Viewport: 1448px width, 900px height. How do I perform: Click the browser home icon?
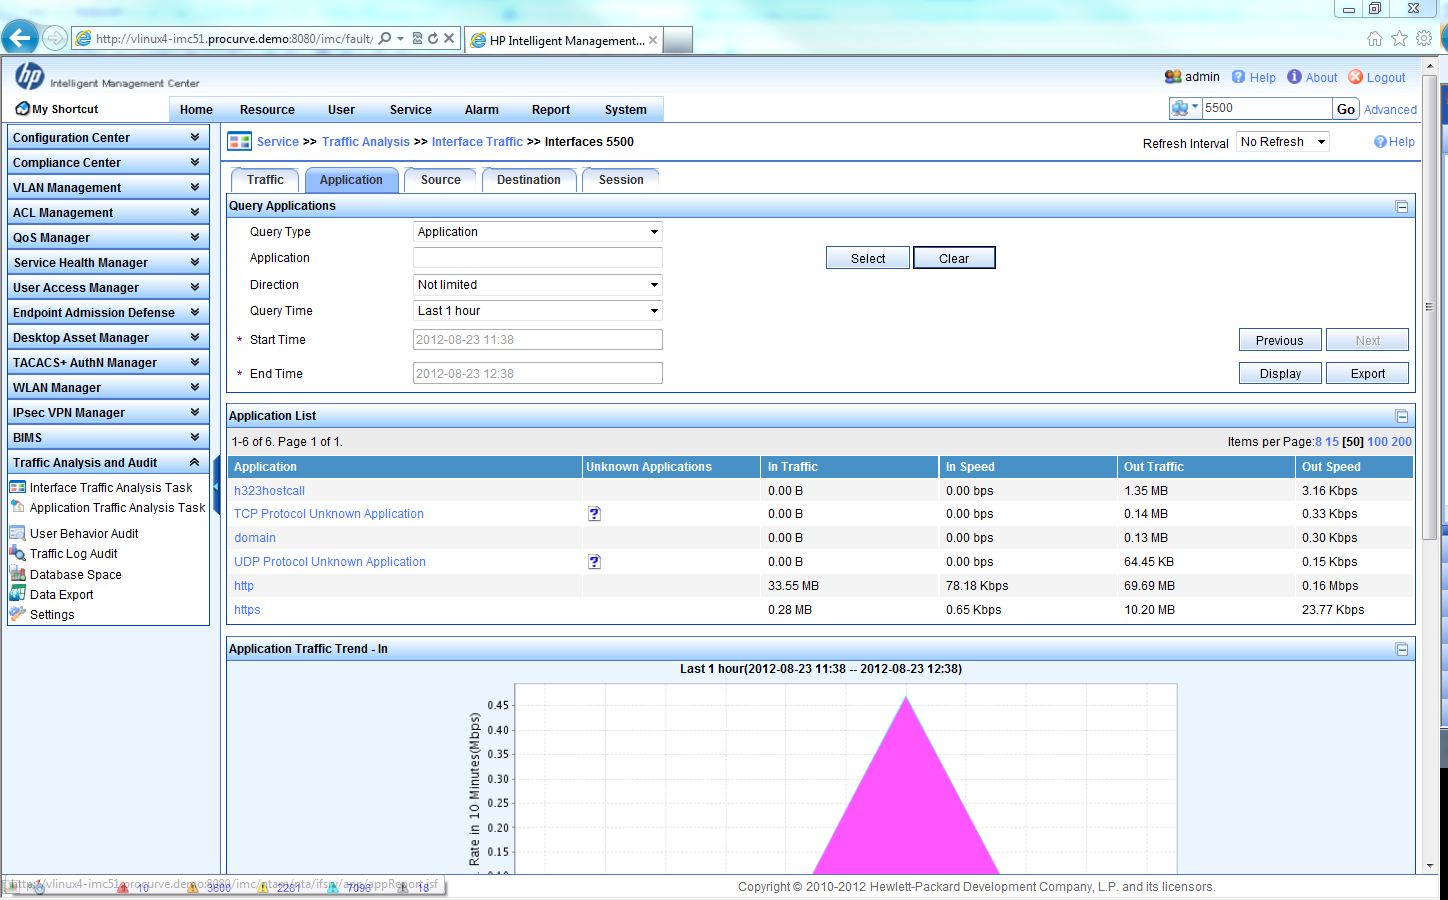pyautogui.click(x=1375, y=38)
